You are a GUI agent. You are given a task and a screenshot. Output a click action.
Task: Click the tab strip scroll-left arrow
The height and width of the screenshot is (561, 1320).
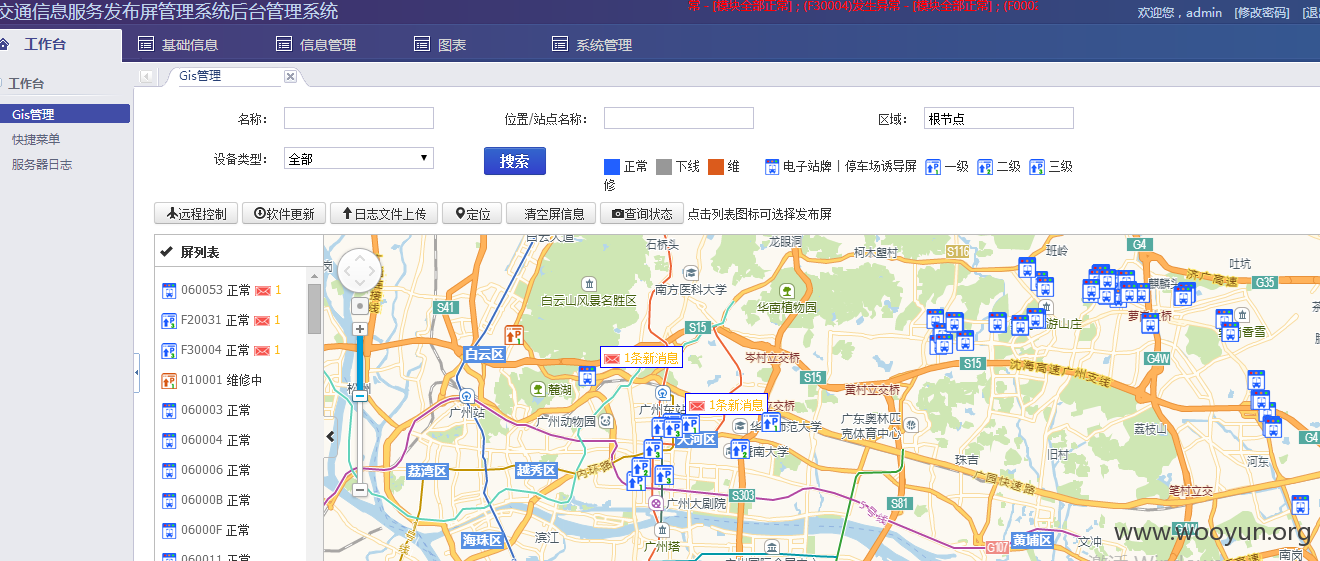point(147,76)
